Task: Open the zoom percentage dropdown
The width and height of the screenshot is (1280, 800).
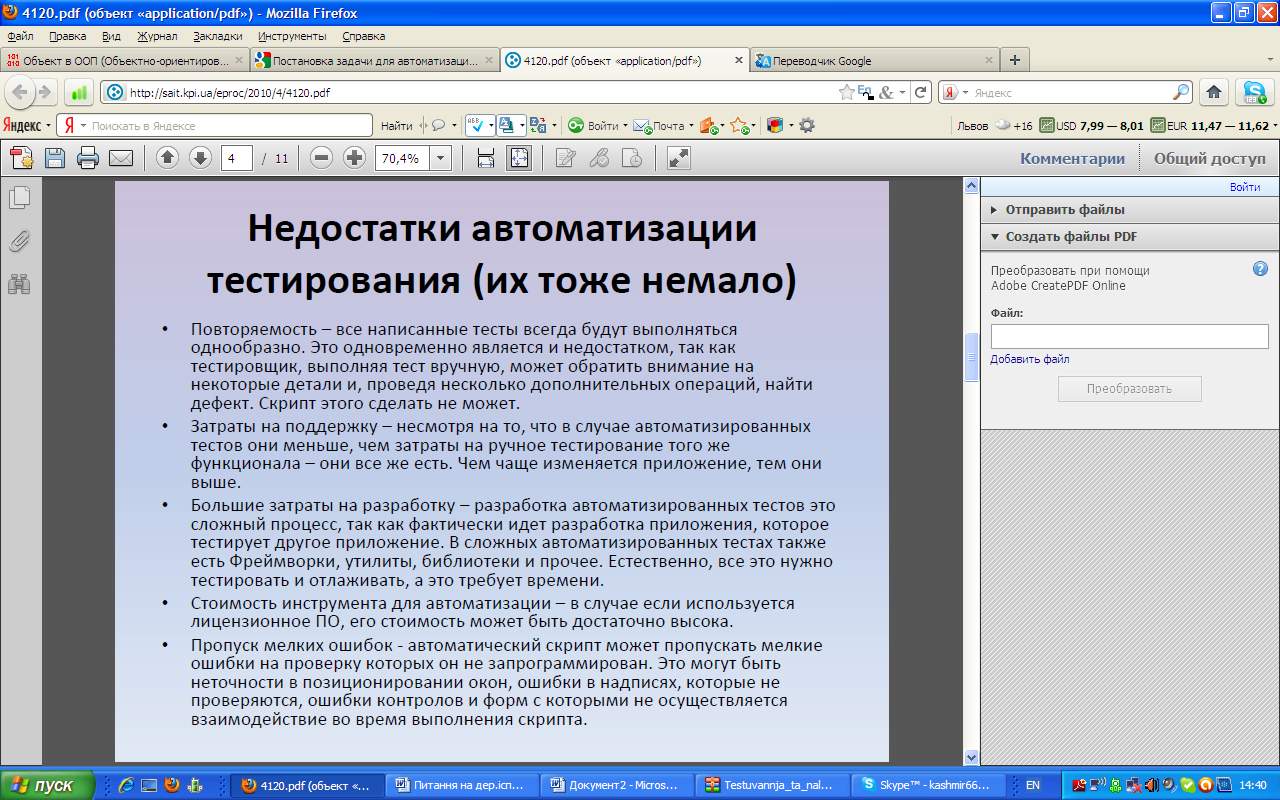Action: click(x=440, y=158)
